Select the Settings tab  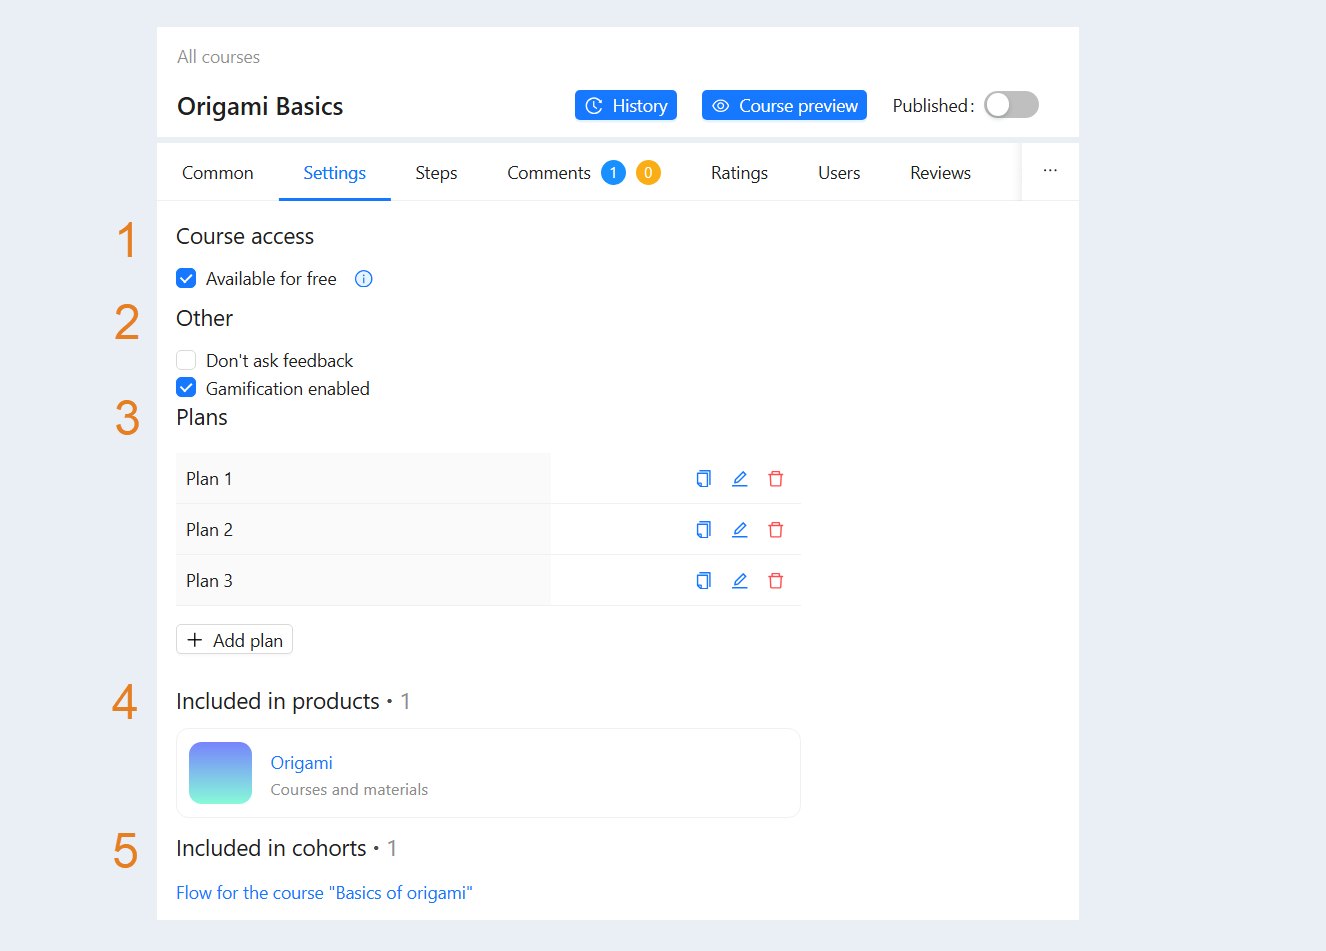[335, 173]
